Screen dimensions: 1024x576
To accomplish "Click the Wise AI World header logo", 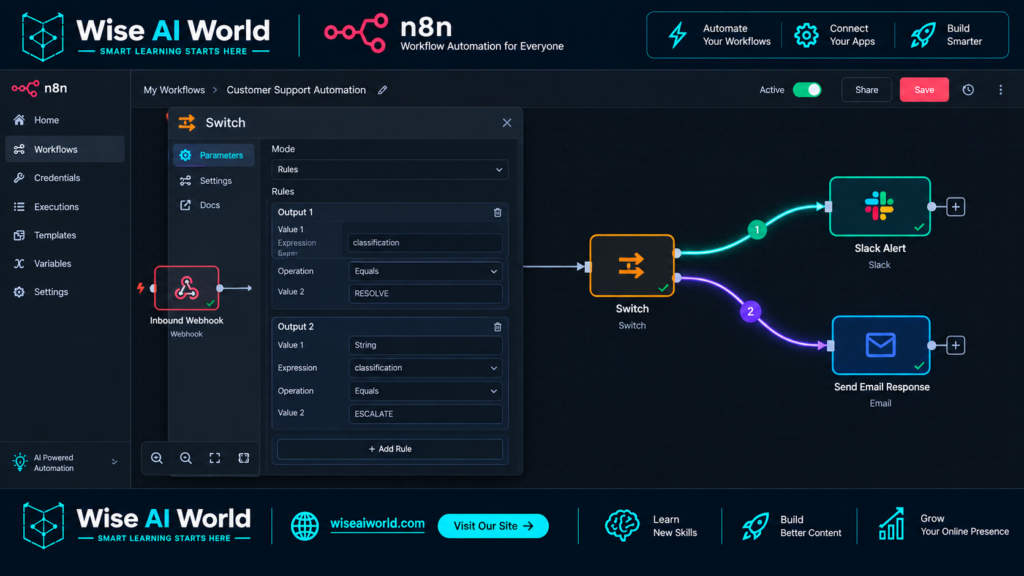I will [x=145, y=36].
